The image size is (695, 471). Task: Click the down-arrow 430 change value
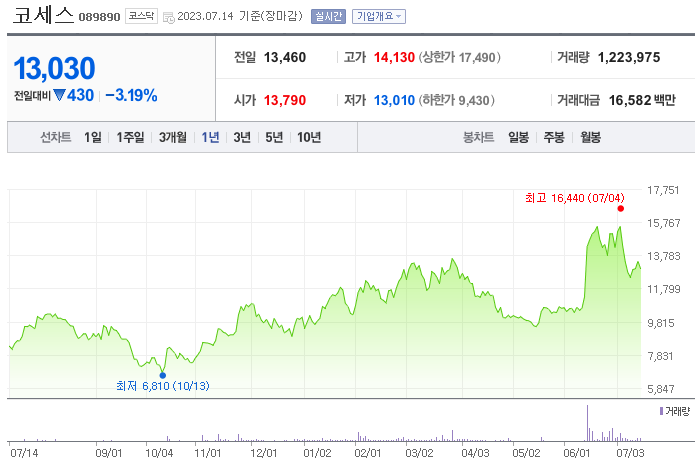[x=74, y=95]
